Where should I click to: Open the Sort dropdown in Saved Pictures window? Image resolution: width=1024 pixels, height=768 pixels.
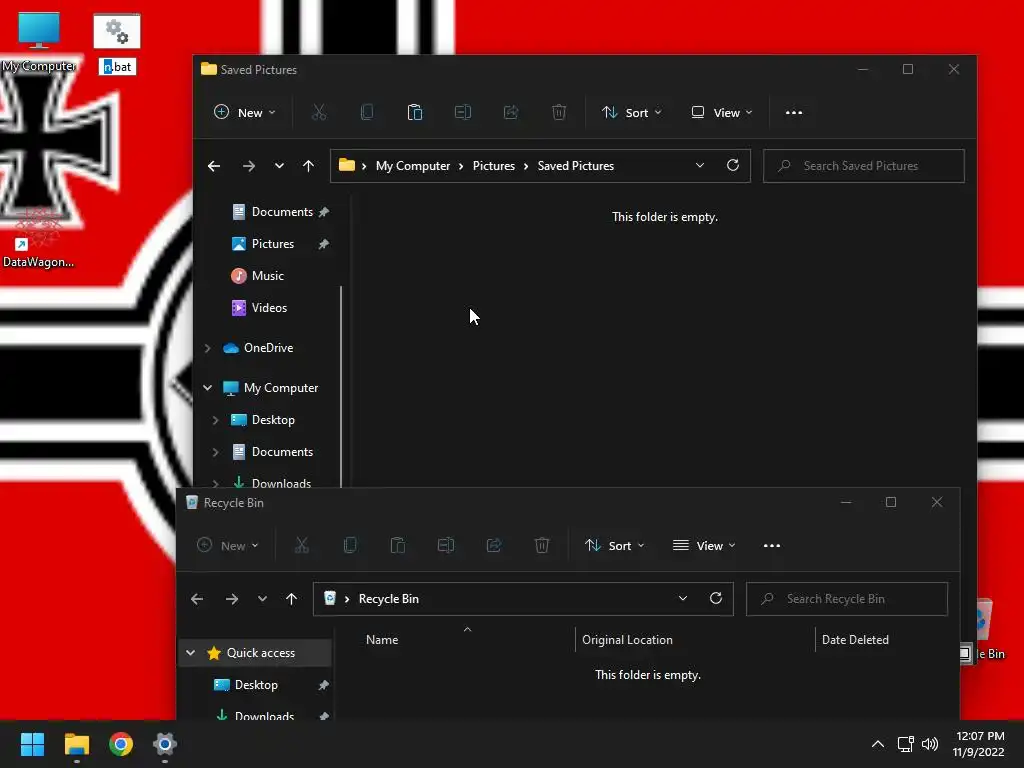point(632,112)
